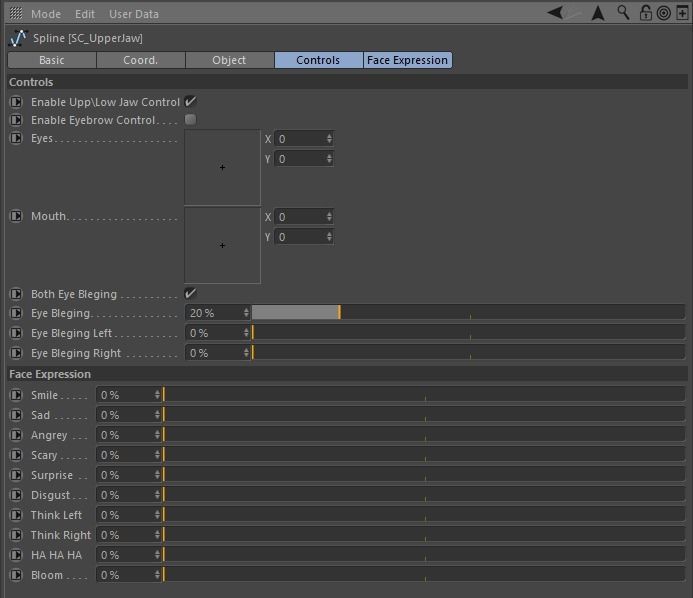Enable the Eyebrow Control checkbox

coord(190,119)
